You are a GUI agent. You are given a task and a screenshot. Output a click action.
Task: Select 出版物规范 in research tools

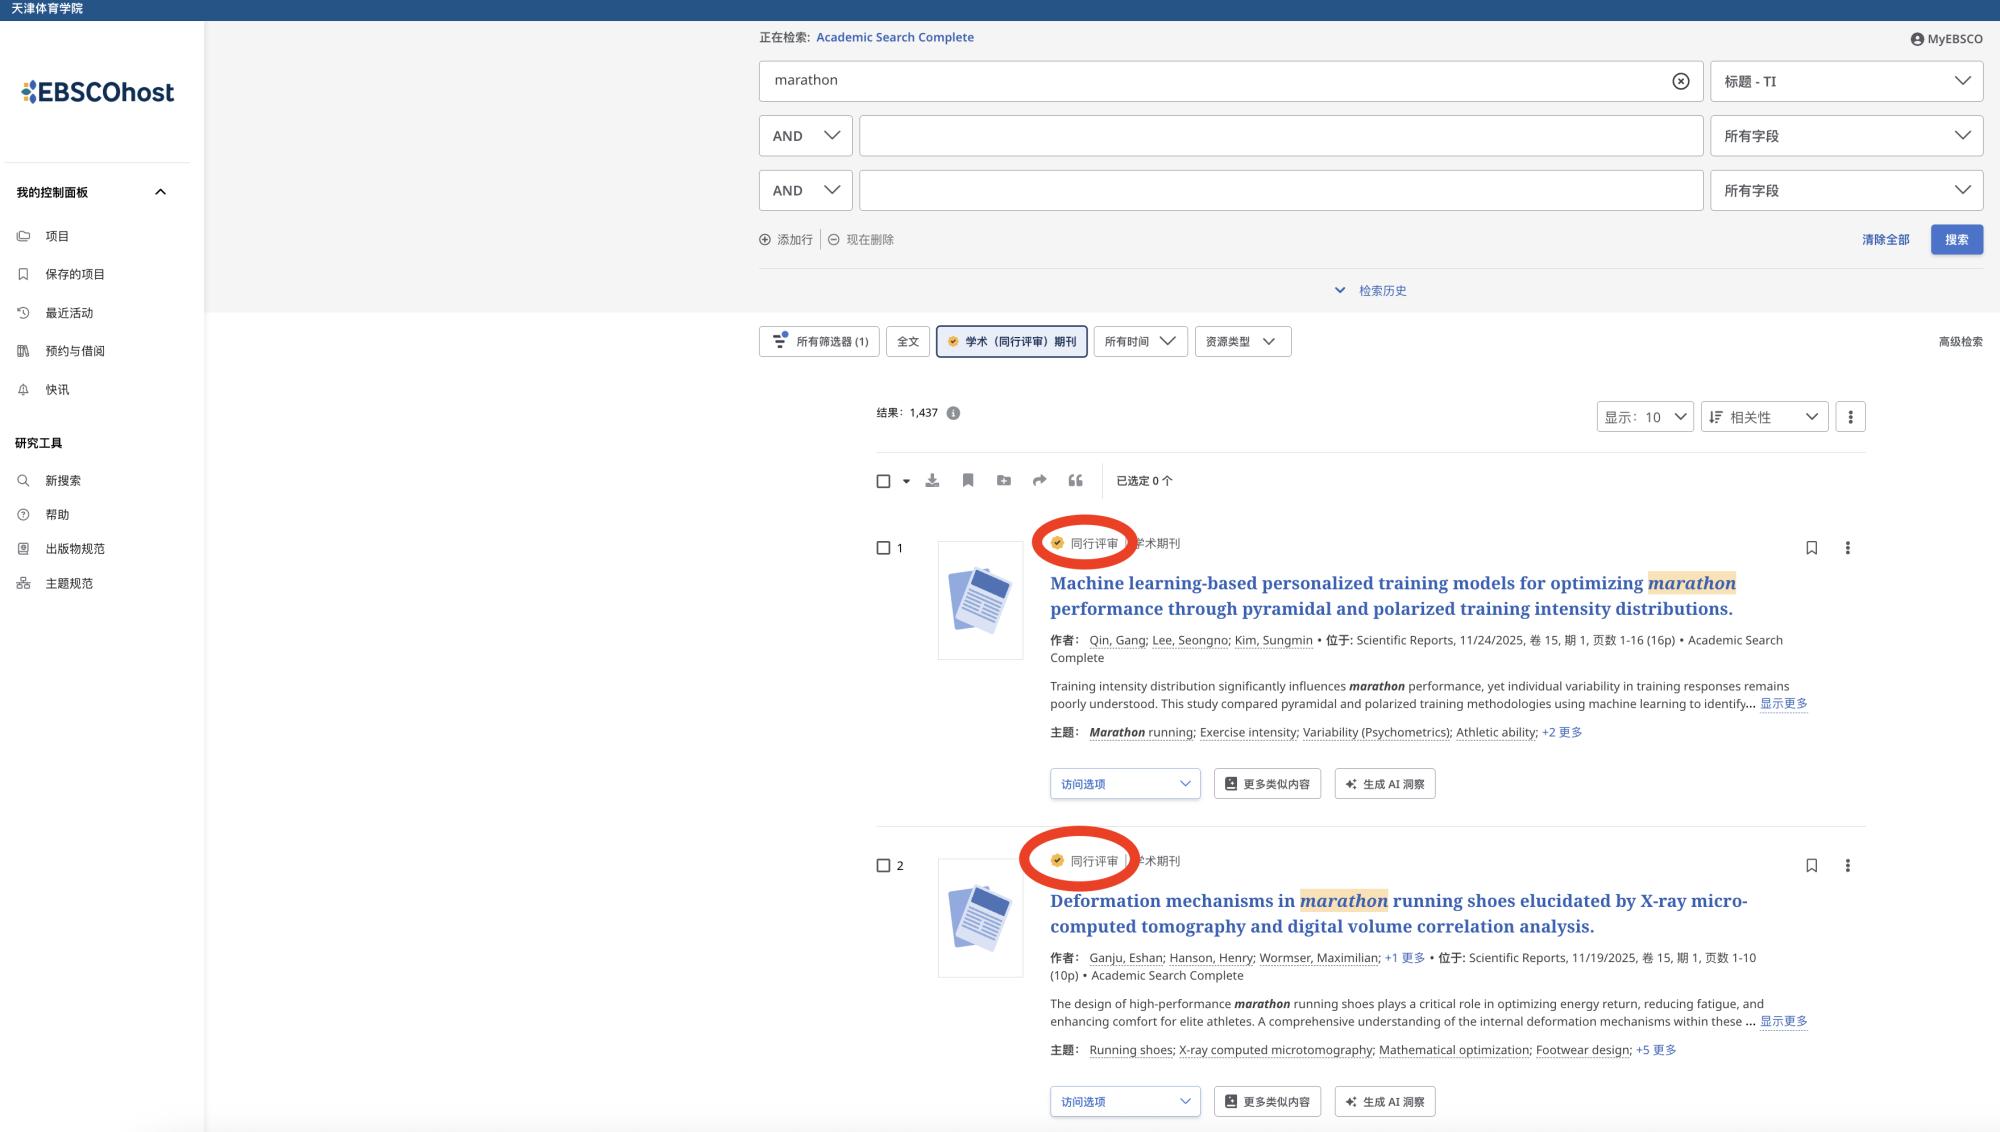pos(74,549)
